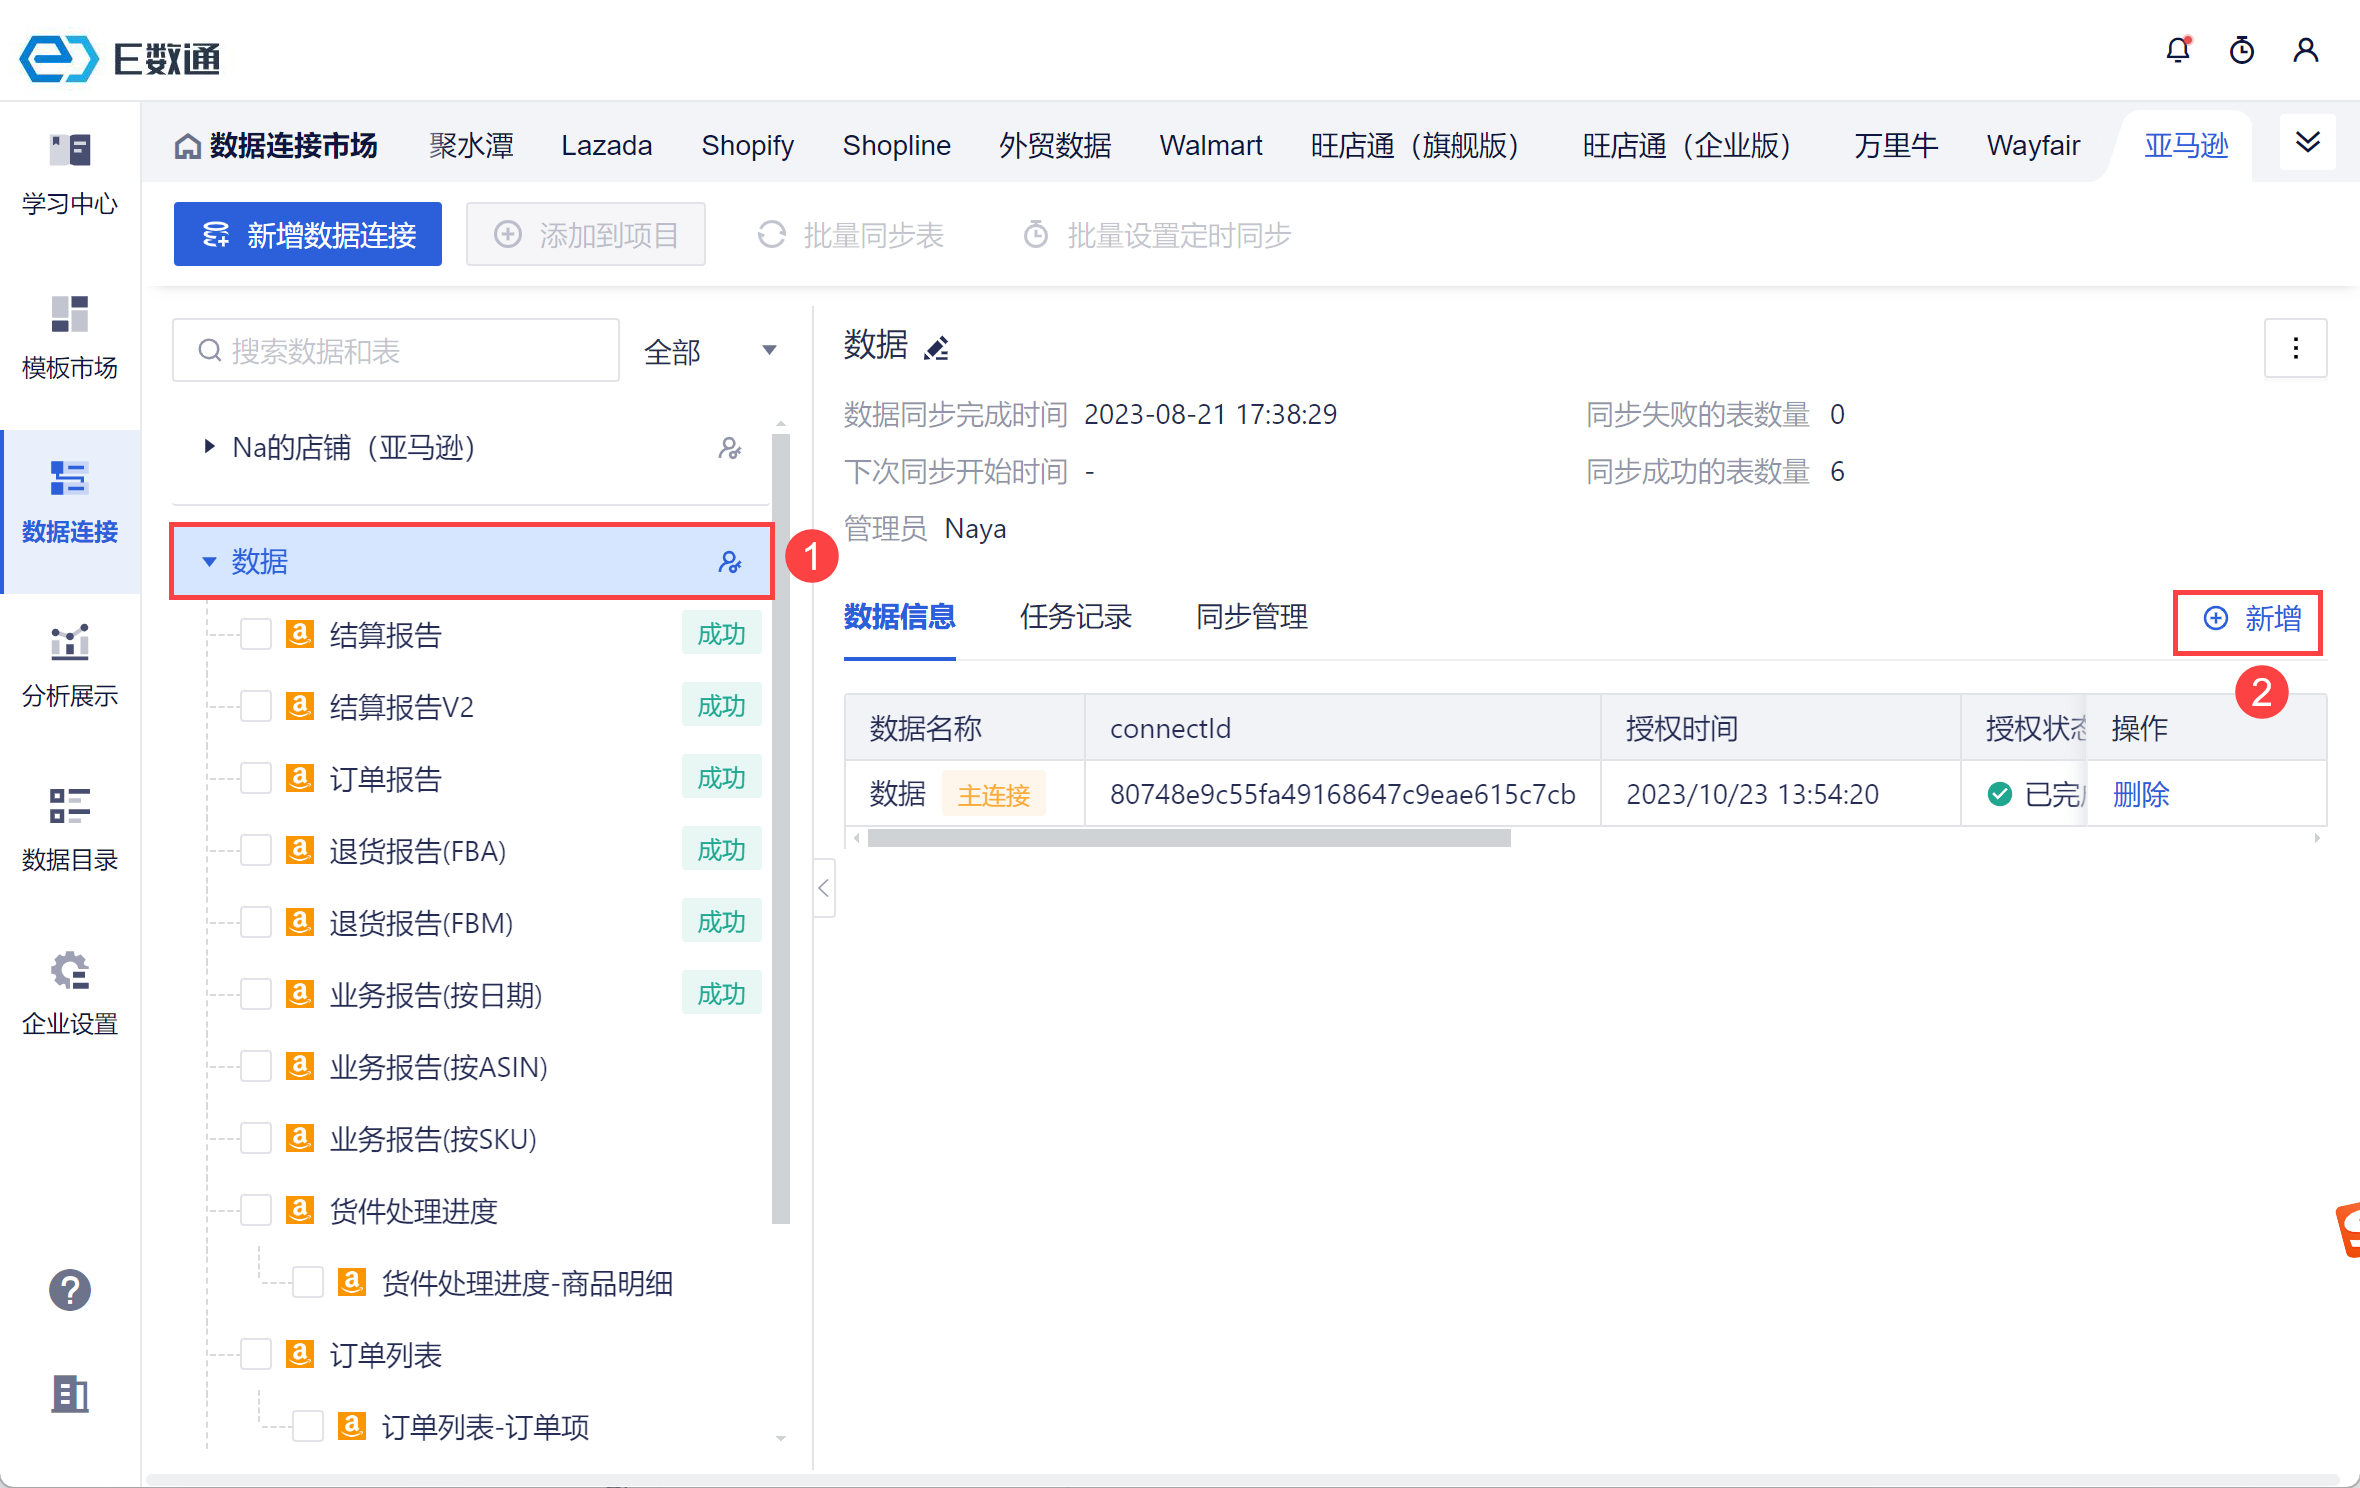Image resolution: width=2360 pixels, height=1488 pixels.
Task: Expand more connector tabs with double-chevron
Action: pyautogui.click(x=2308, y=143)
